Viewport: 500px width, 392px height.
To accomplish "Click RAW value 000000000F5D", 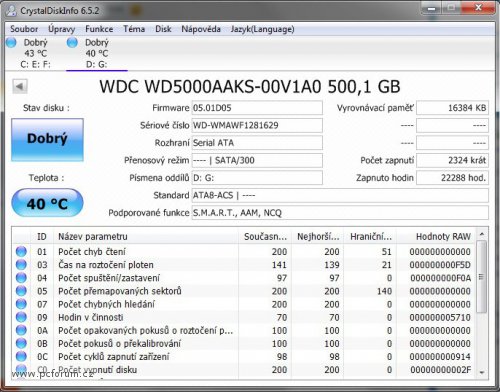I will [x=440, y=265].
